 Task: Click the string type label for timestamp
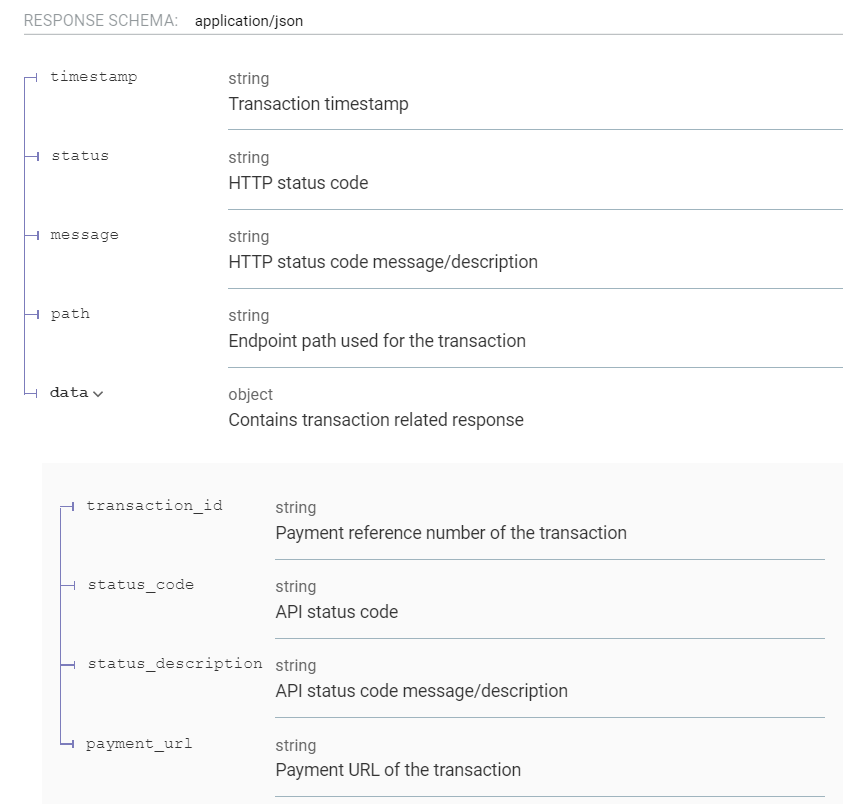pyautogui.click(x=248, y=78)
